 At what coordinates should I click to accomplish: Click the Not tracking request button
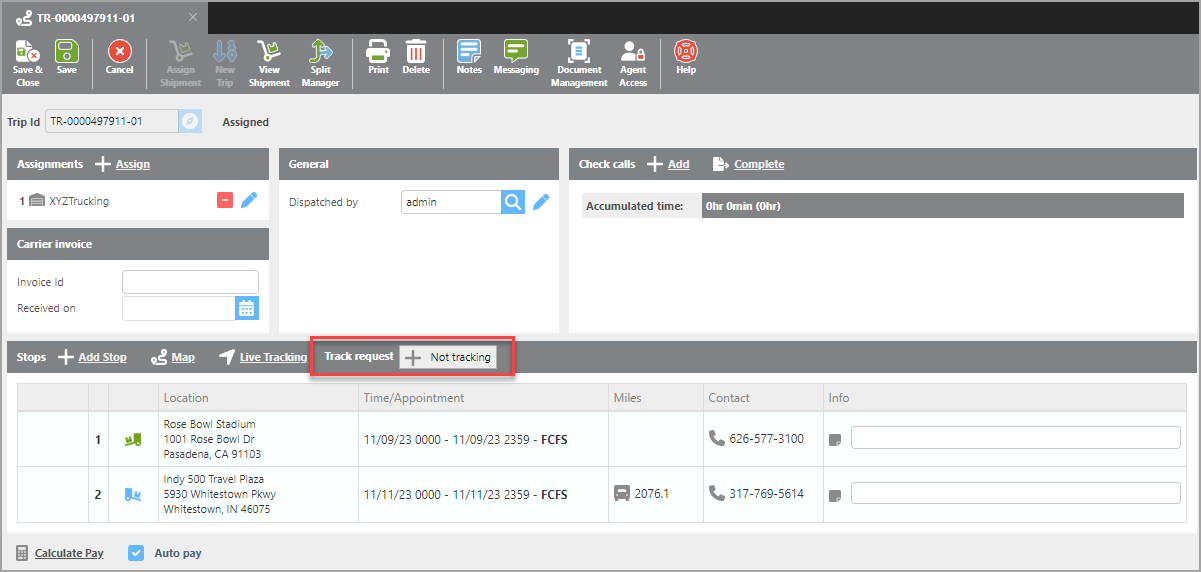tap(448, 357)
